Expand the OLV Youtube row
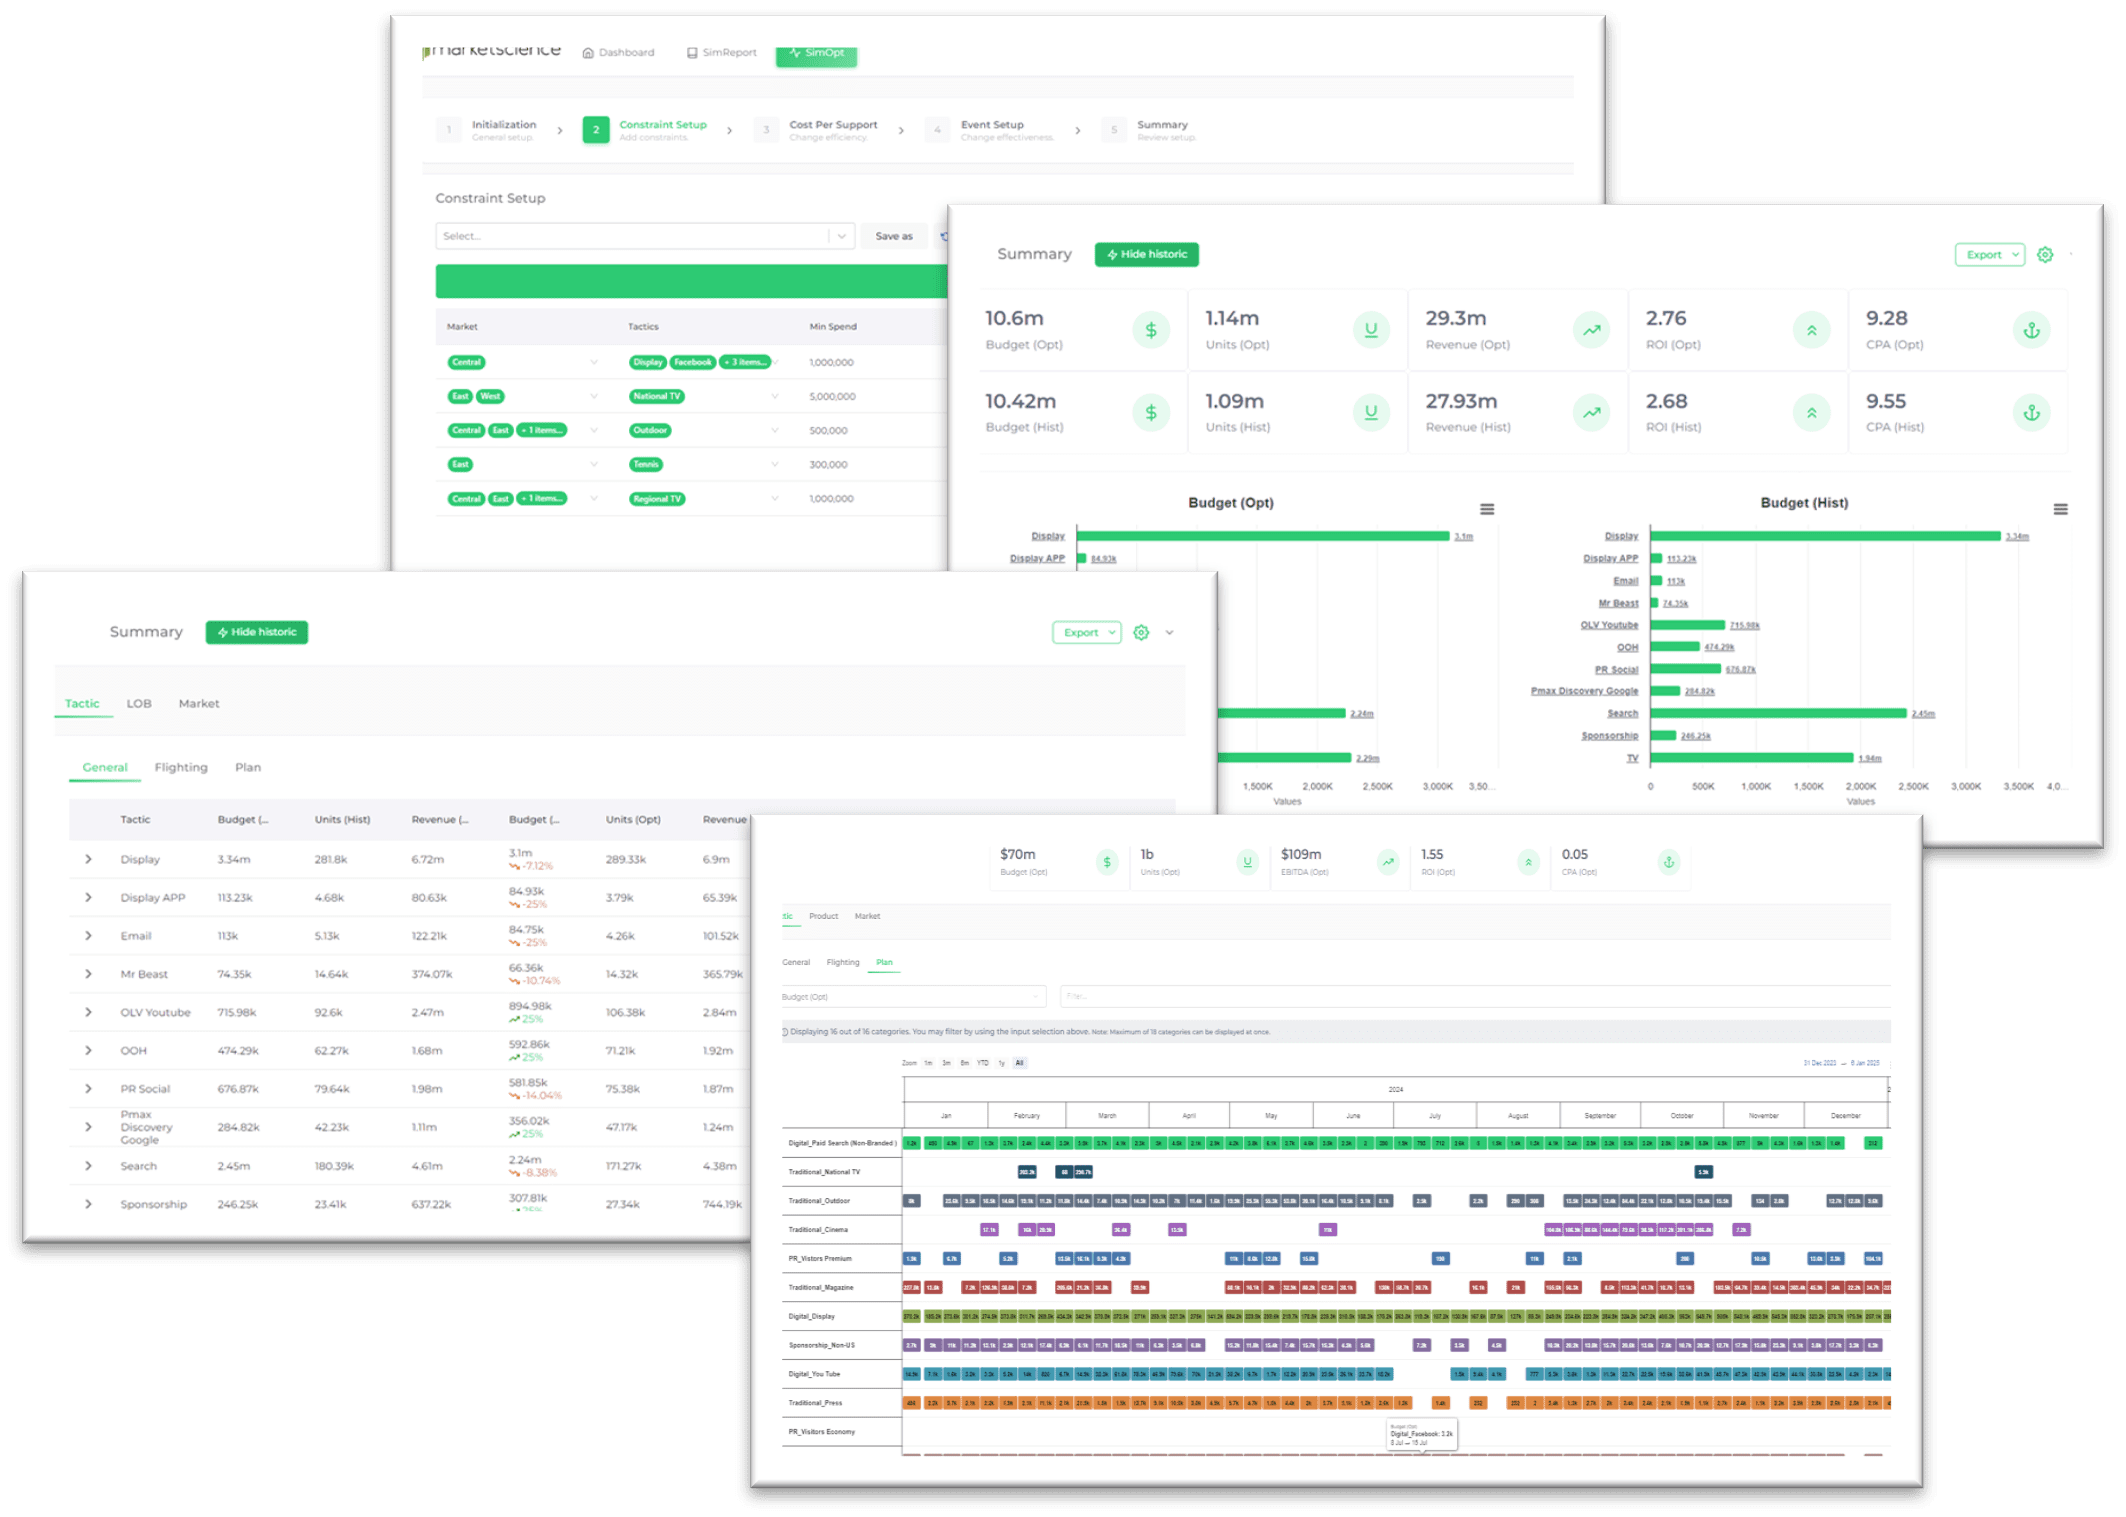 88,1013
